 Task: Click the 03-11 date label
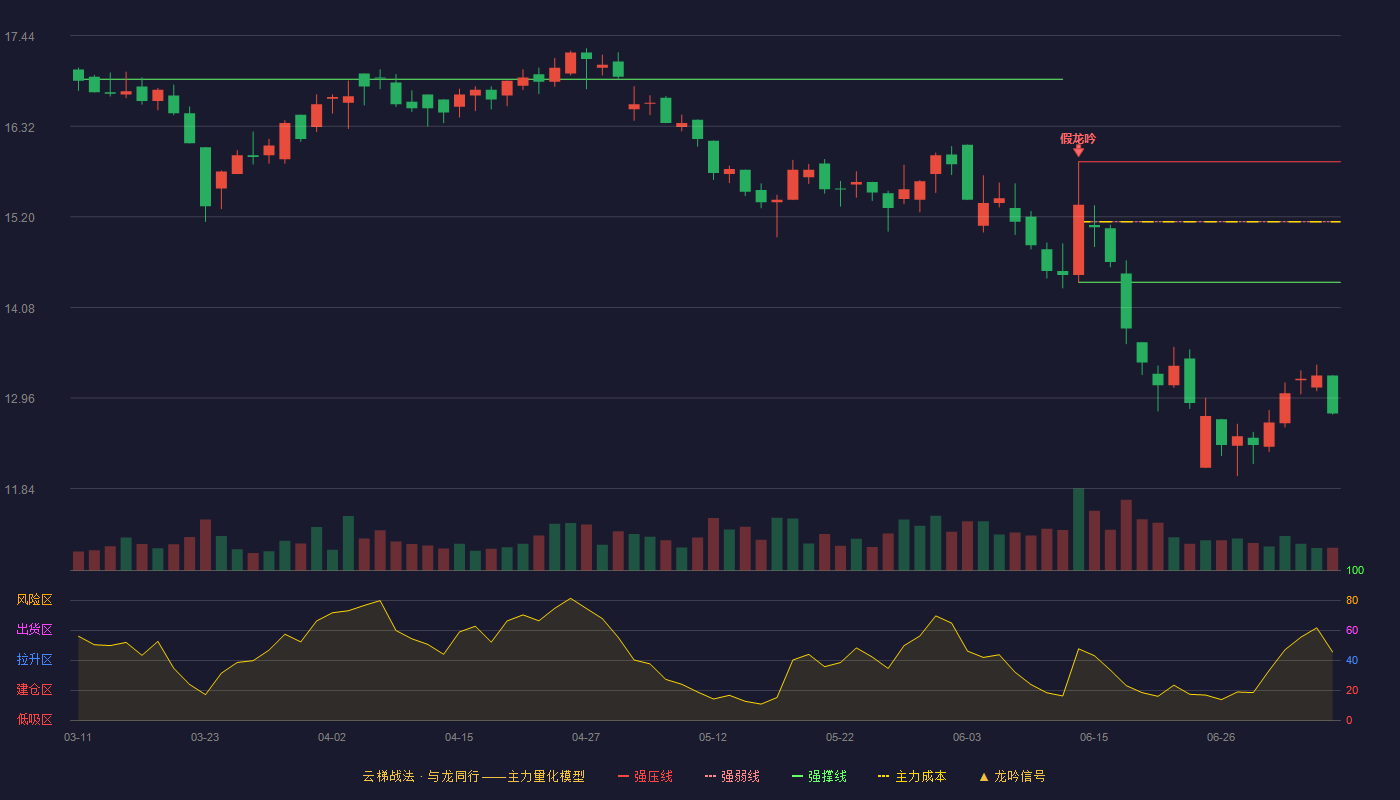(78, 737)
